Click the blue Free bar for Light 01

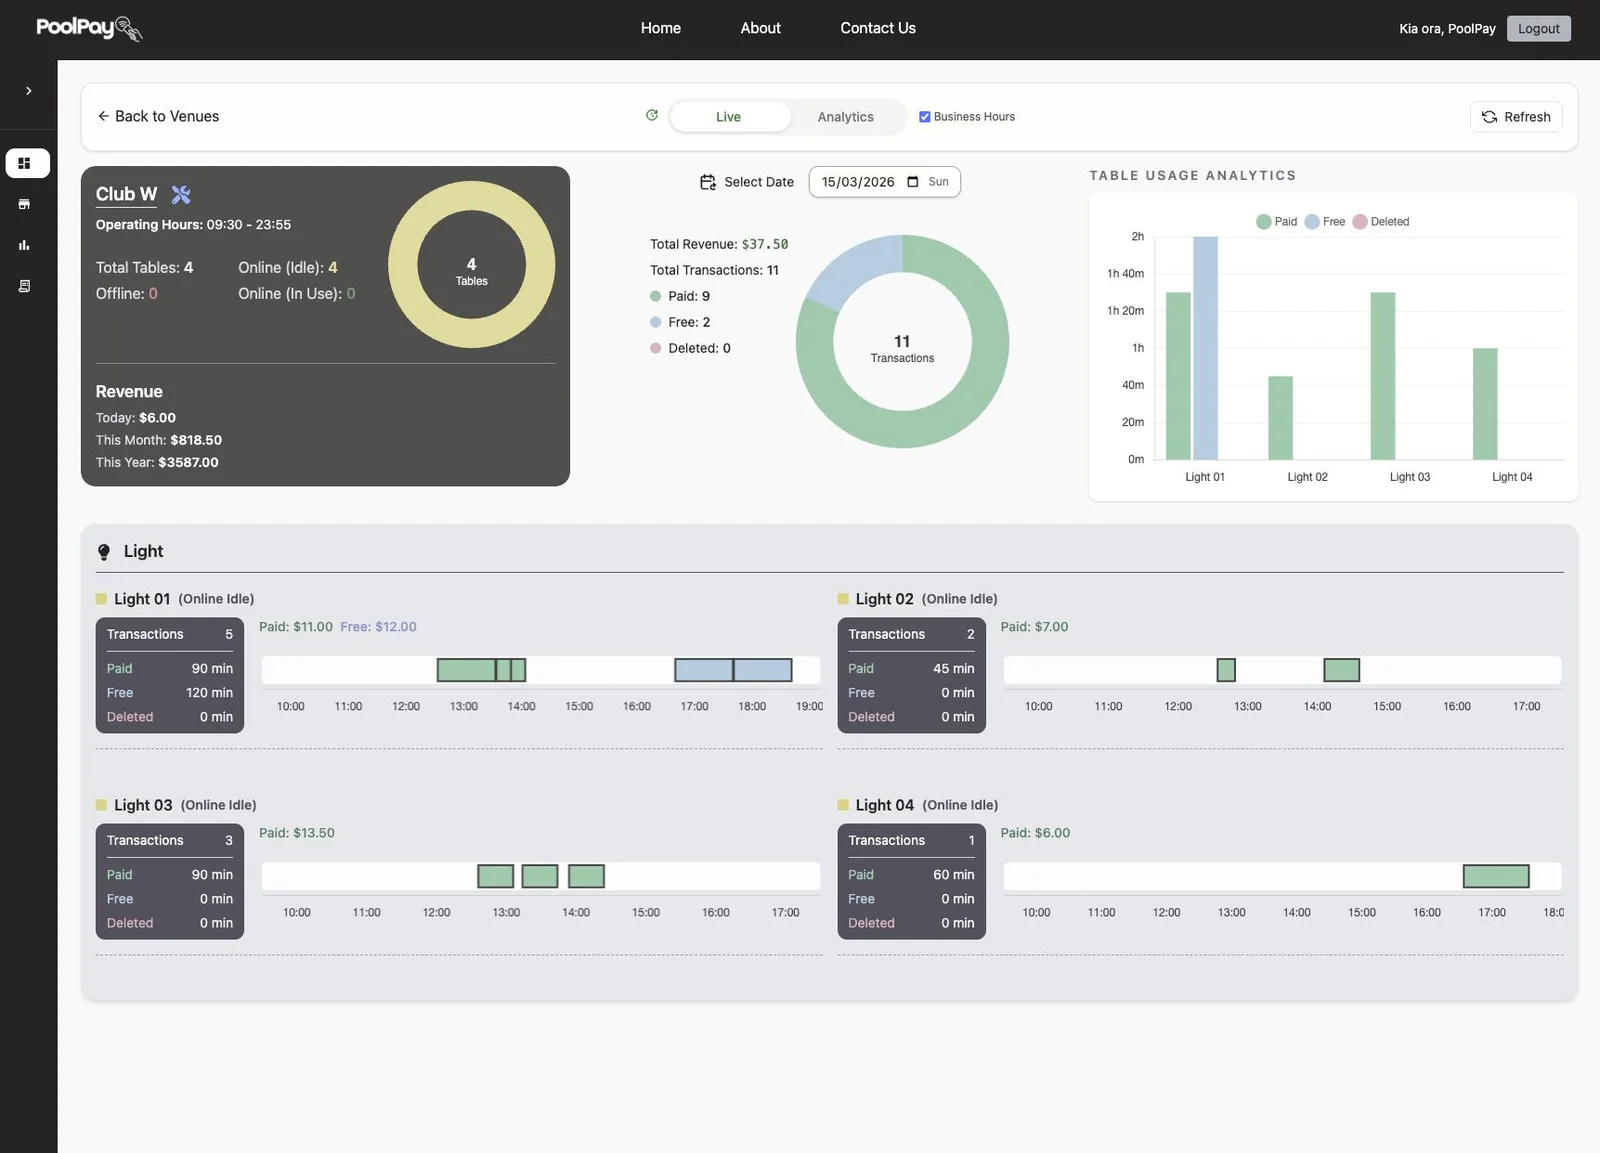(x=1205, y=348)
